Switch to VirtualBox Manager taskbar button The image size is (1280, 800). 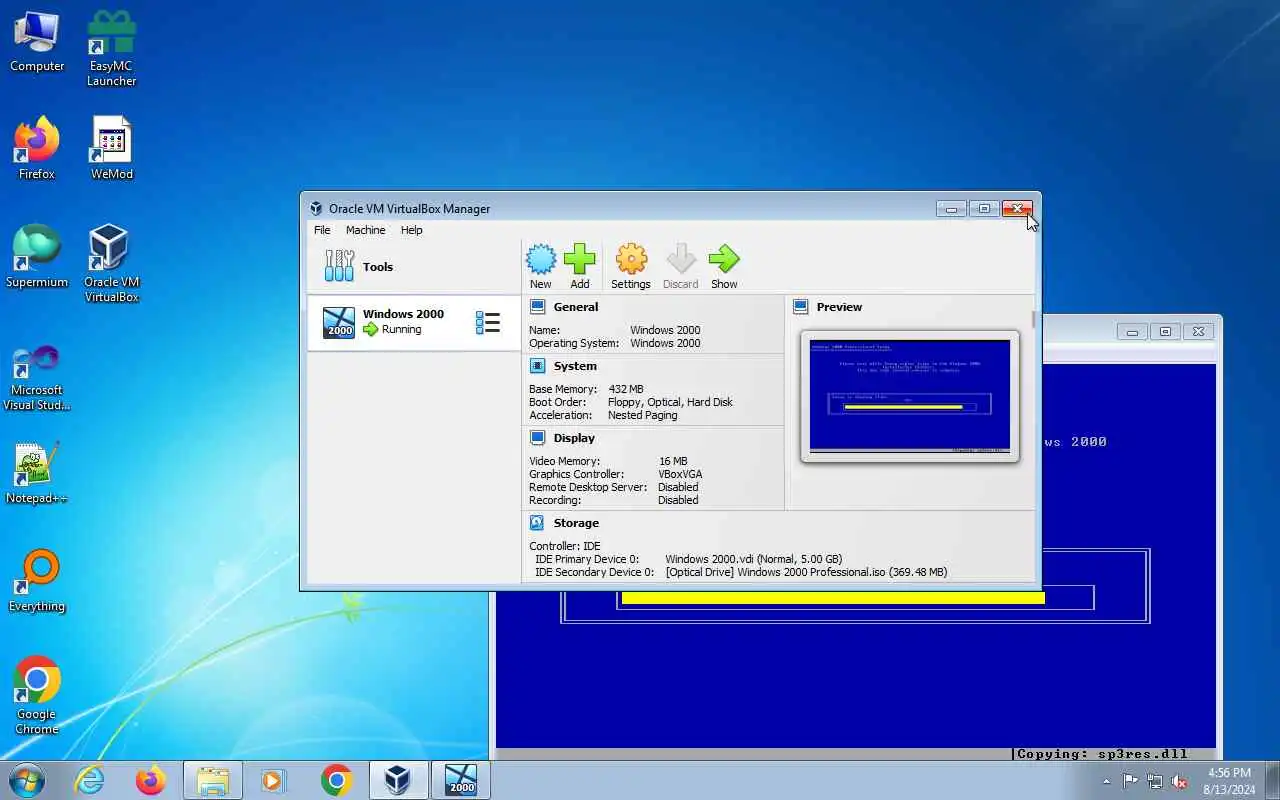point(398,780)
